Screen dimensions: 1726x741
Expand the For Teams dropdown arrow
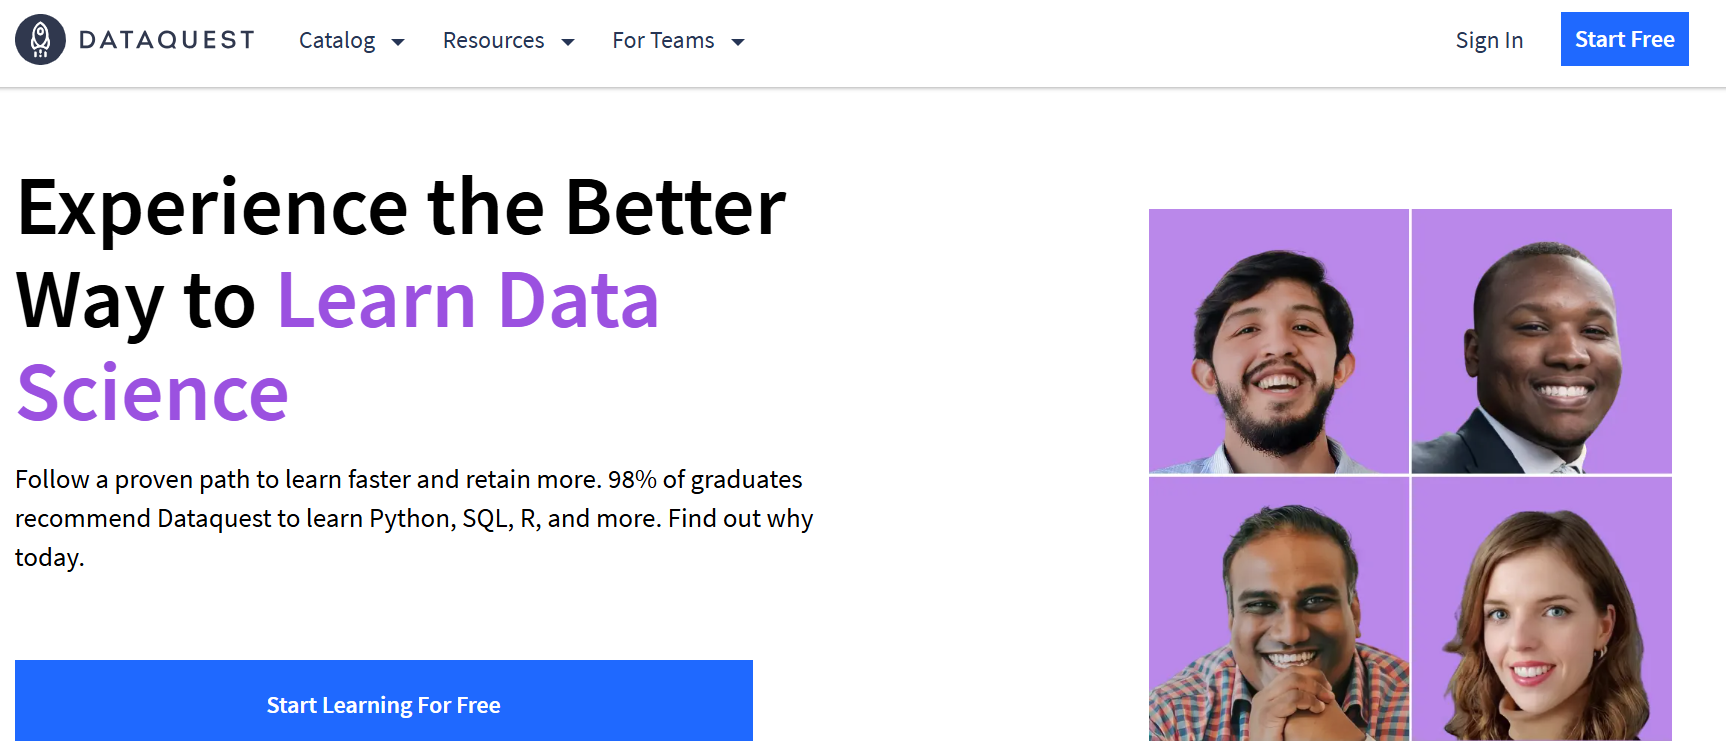pos(738,42)
